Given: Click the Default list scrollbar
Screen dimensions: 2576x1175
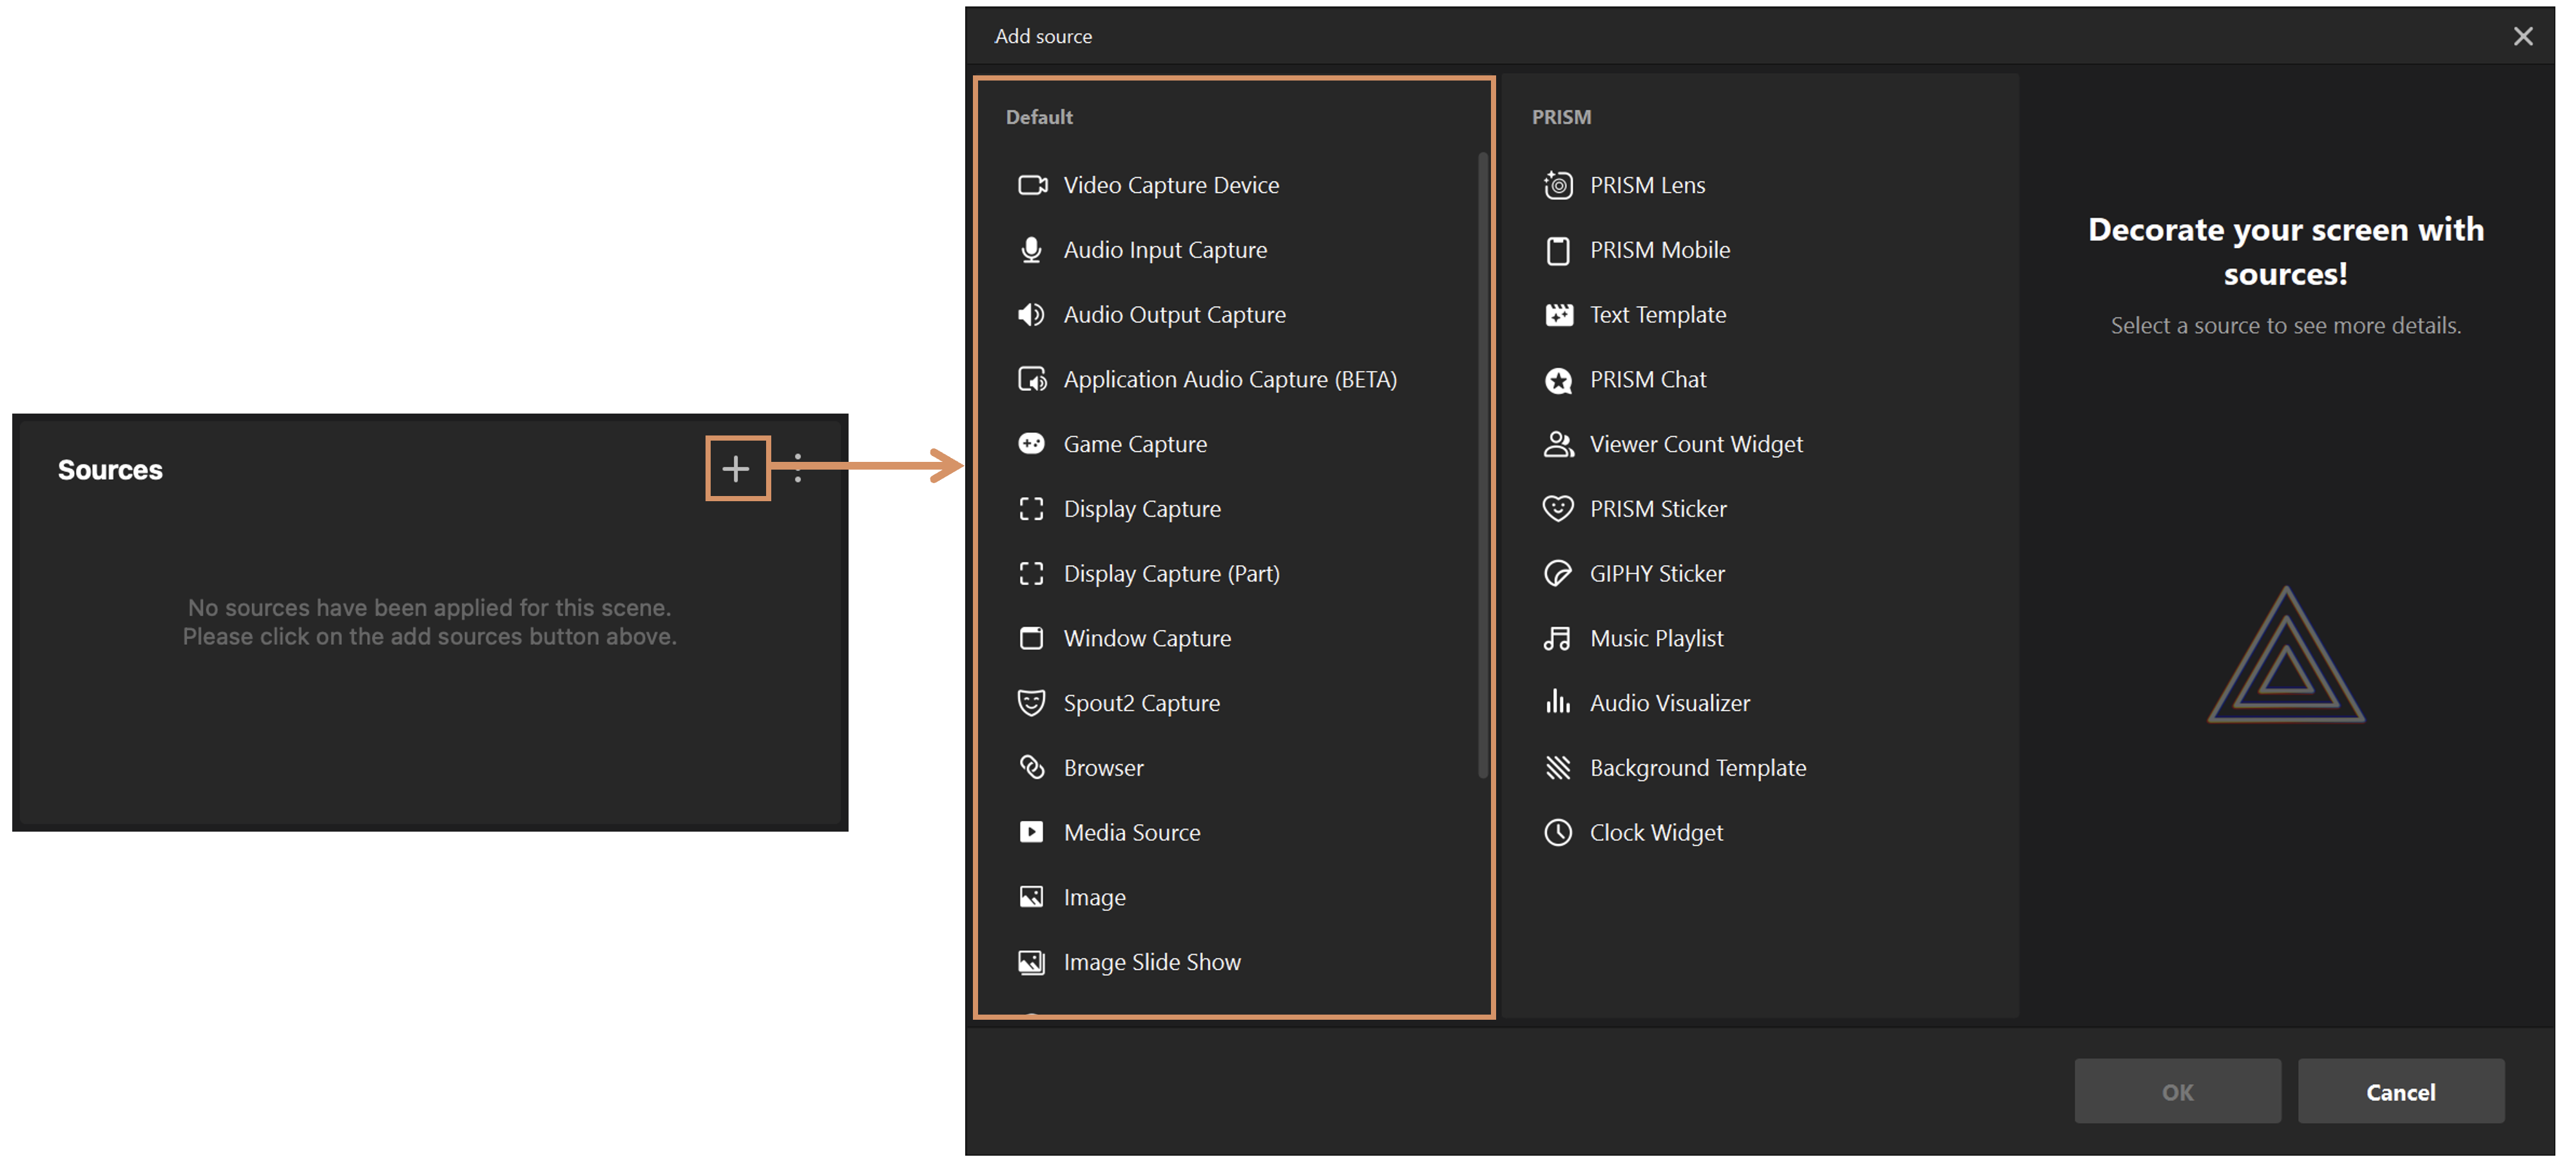Looking at the screenshot, I should tap(1483, 465).
